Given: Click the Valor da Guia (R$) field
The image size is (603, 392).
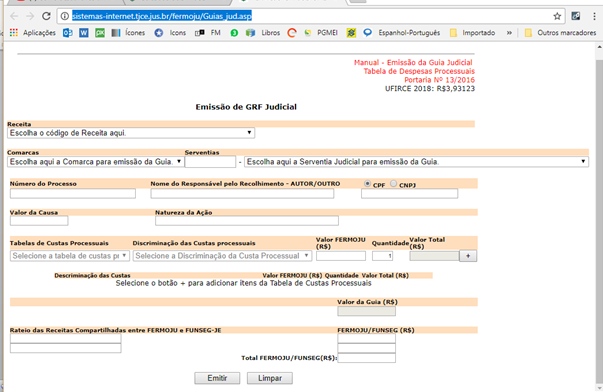Looking at the screenshot, I should (x=366, y=311).
